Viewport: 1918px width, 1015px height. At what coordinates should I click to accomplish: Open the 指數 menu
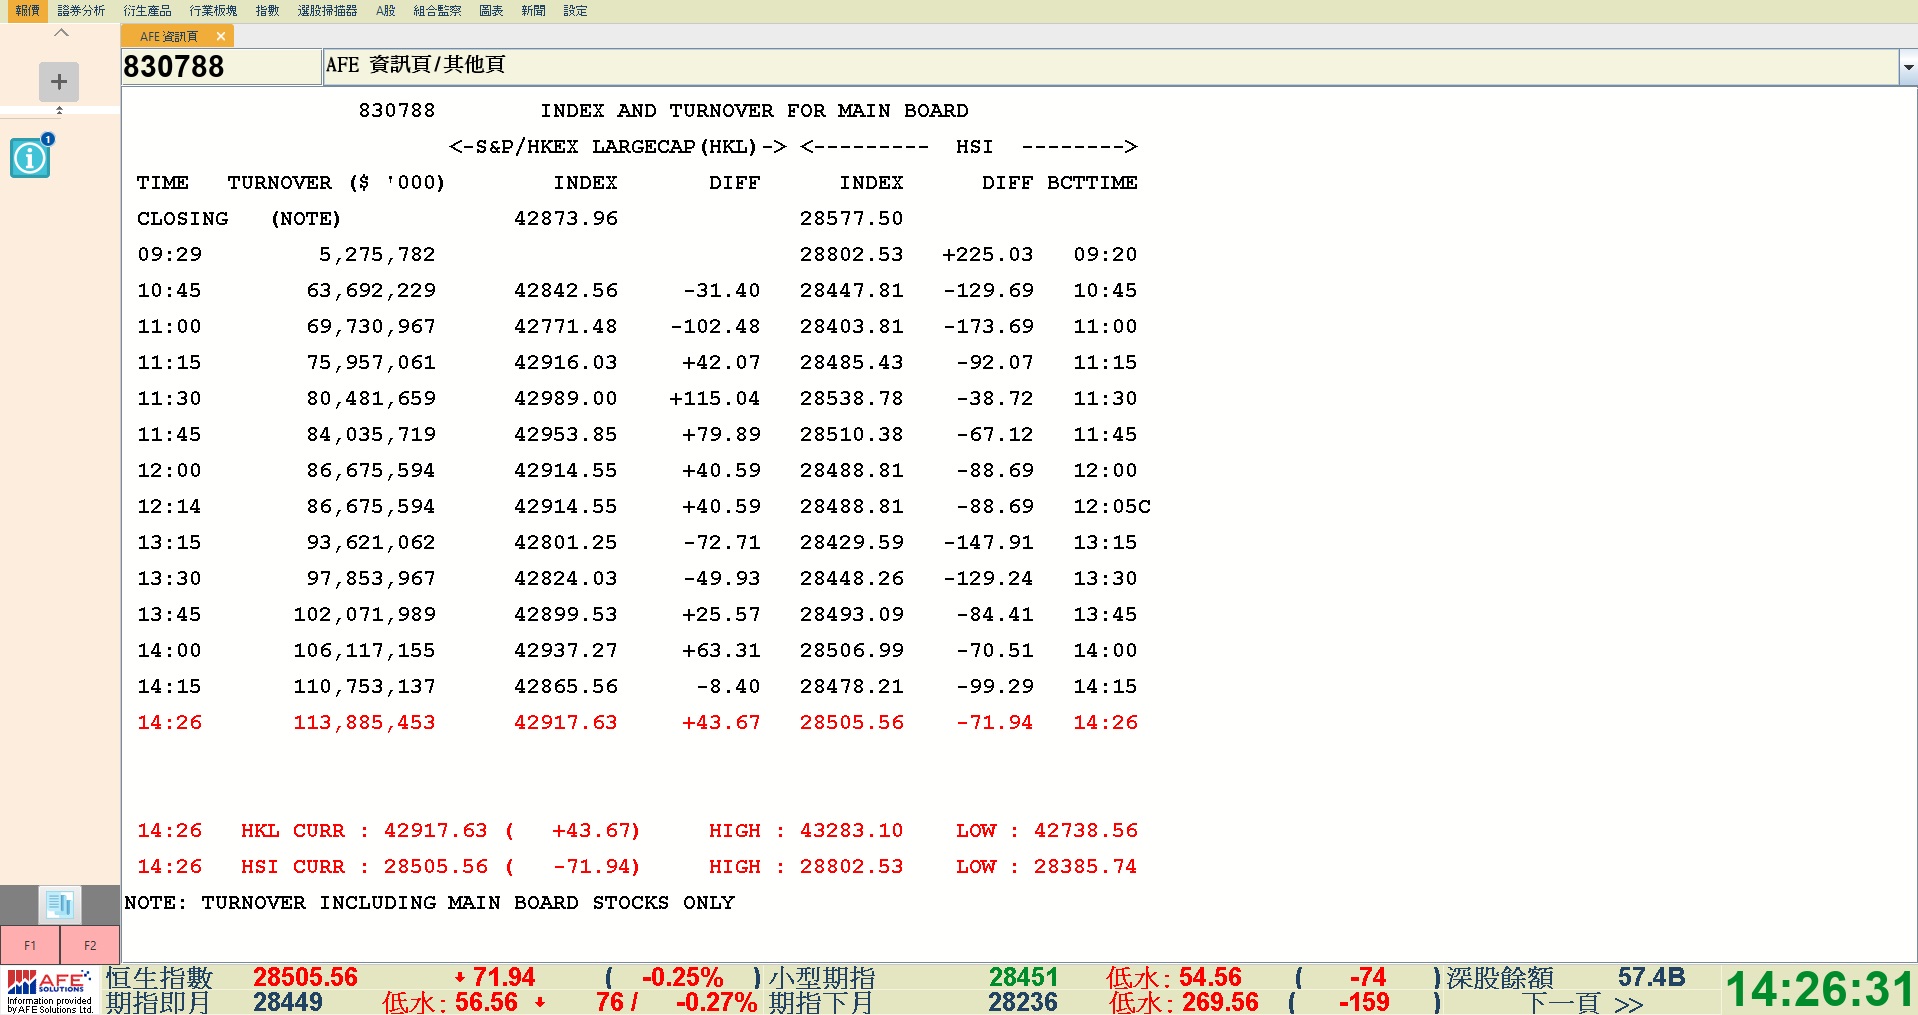tap(267, 11)
